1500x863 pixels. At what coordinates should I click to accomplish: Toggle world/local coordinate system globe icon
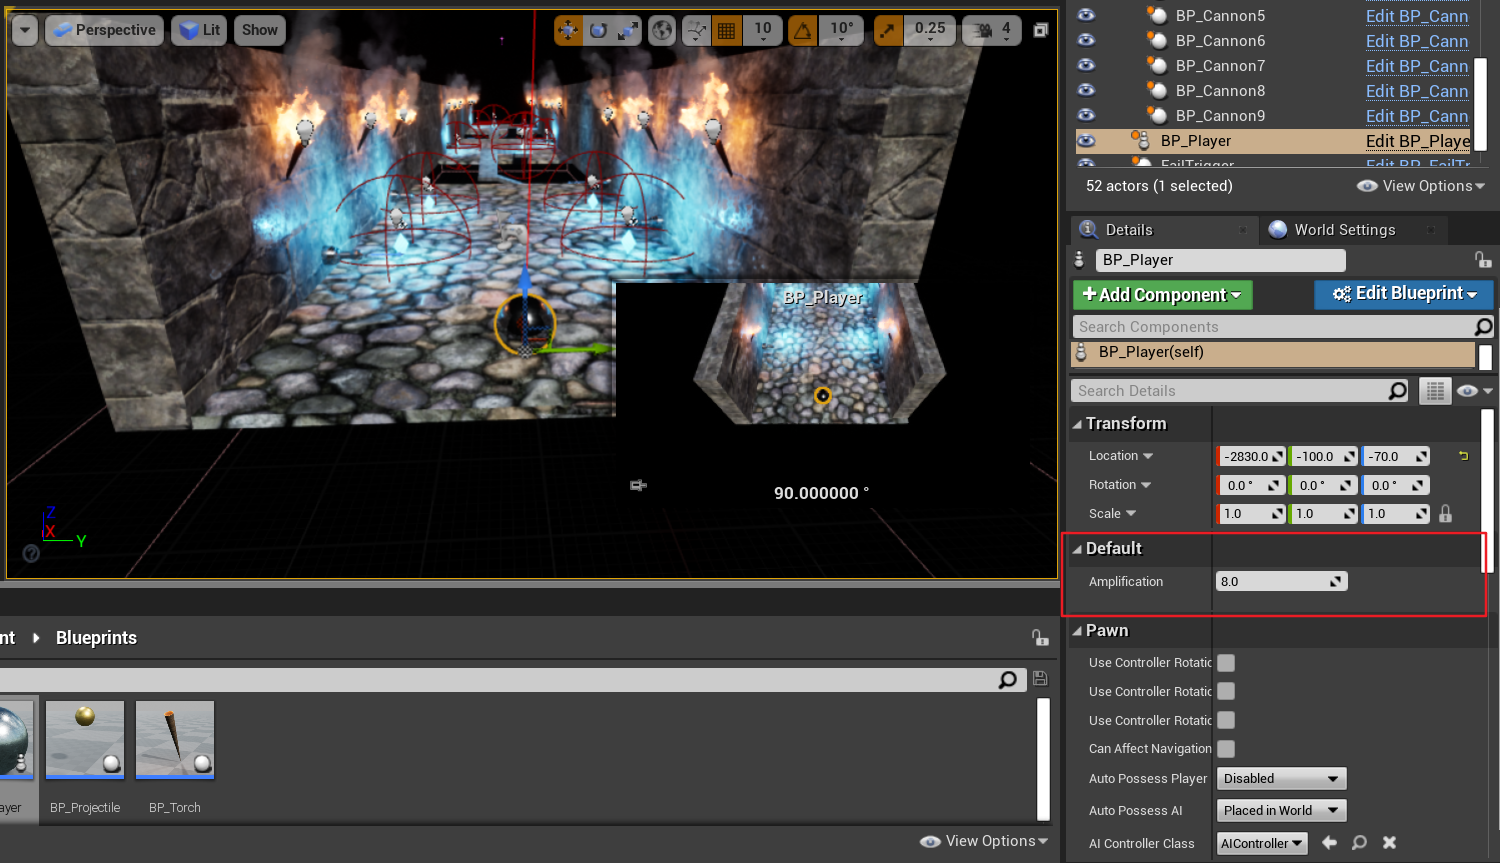(662, 30)
